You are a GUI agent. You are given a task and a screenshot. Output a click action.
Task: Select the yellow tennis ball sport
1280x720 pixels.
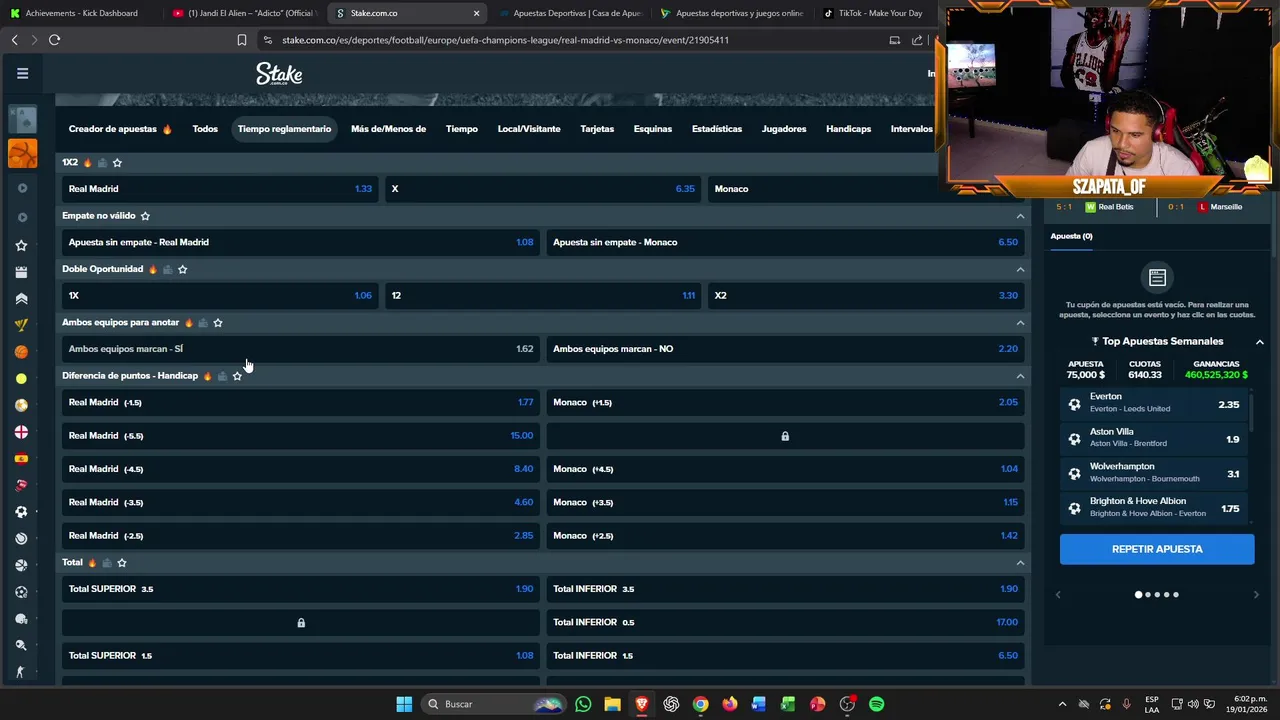21,379
